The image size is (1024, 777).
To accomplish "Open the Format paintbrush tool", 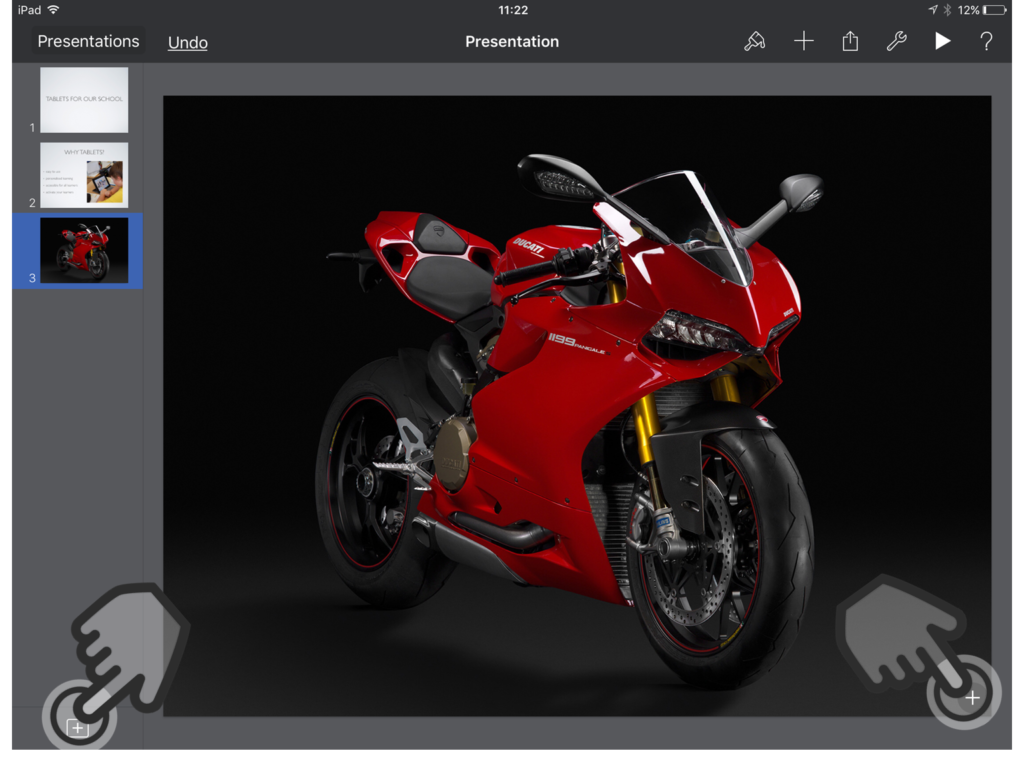I will click(x=754, y=42).
